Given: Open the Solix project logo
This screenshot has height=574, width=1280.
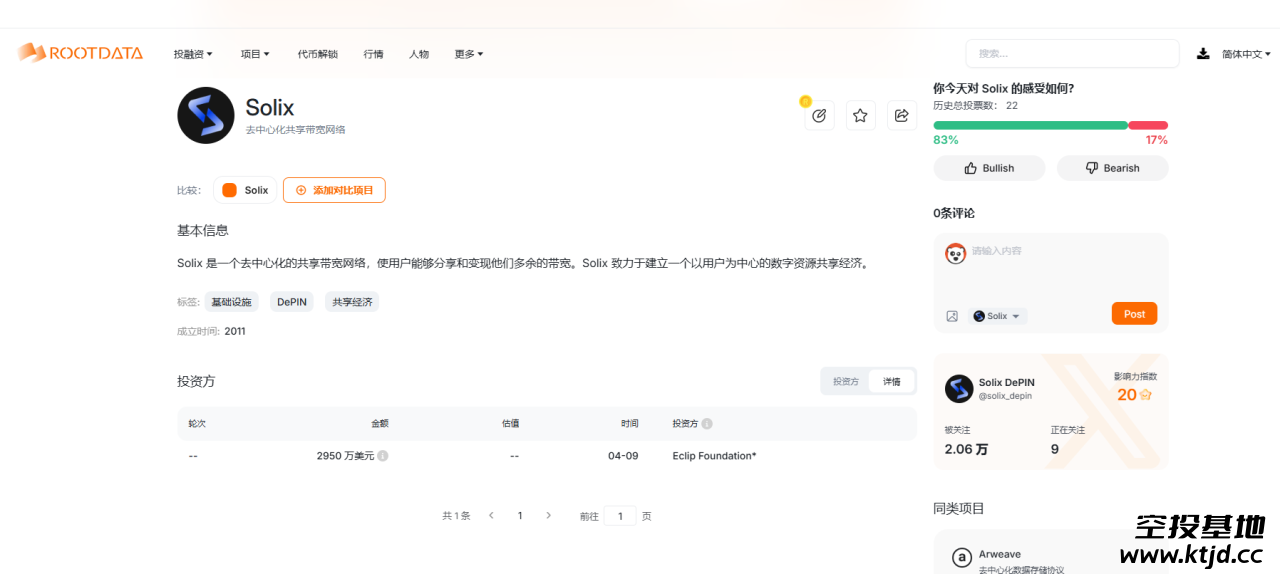Looking at the screenshot, I should pyautogui.click(x=206, y=115).
